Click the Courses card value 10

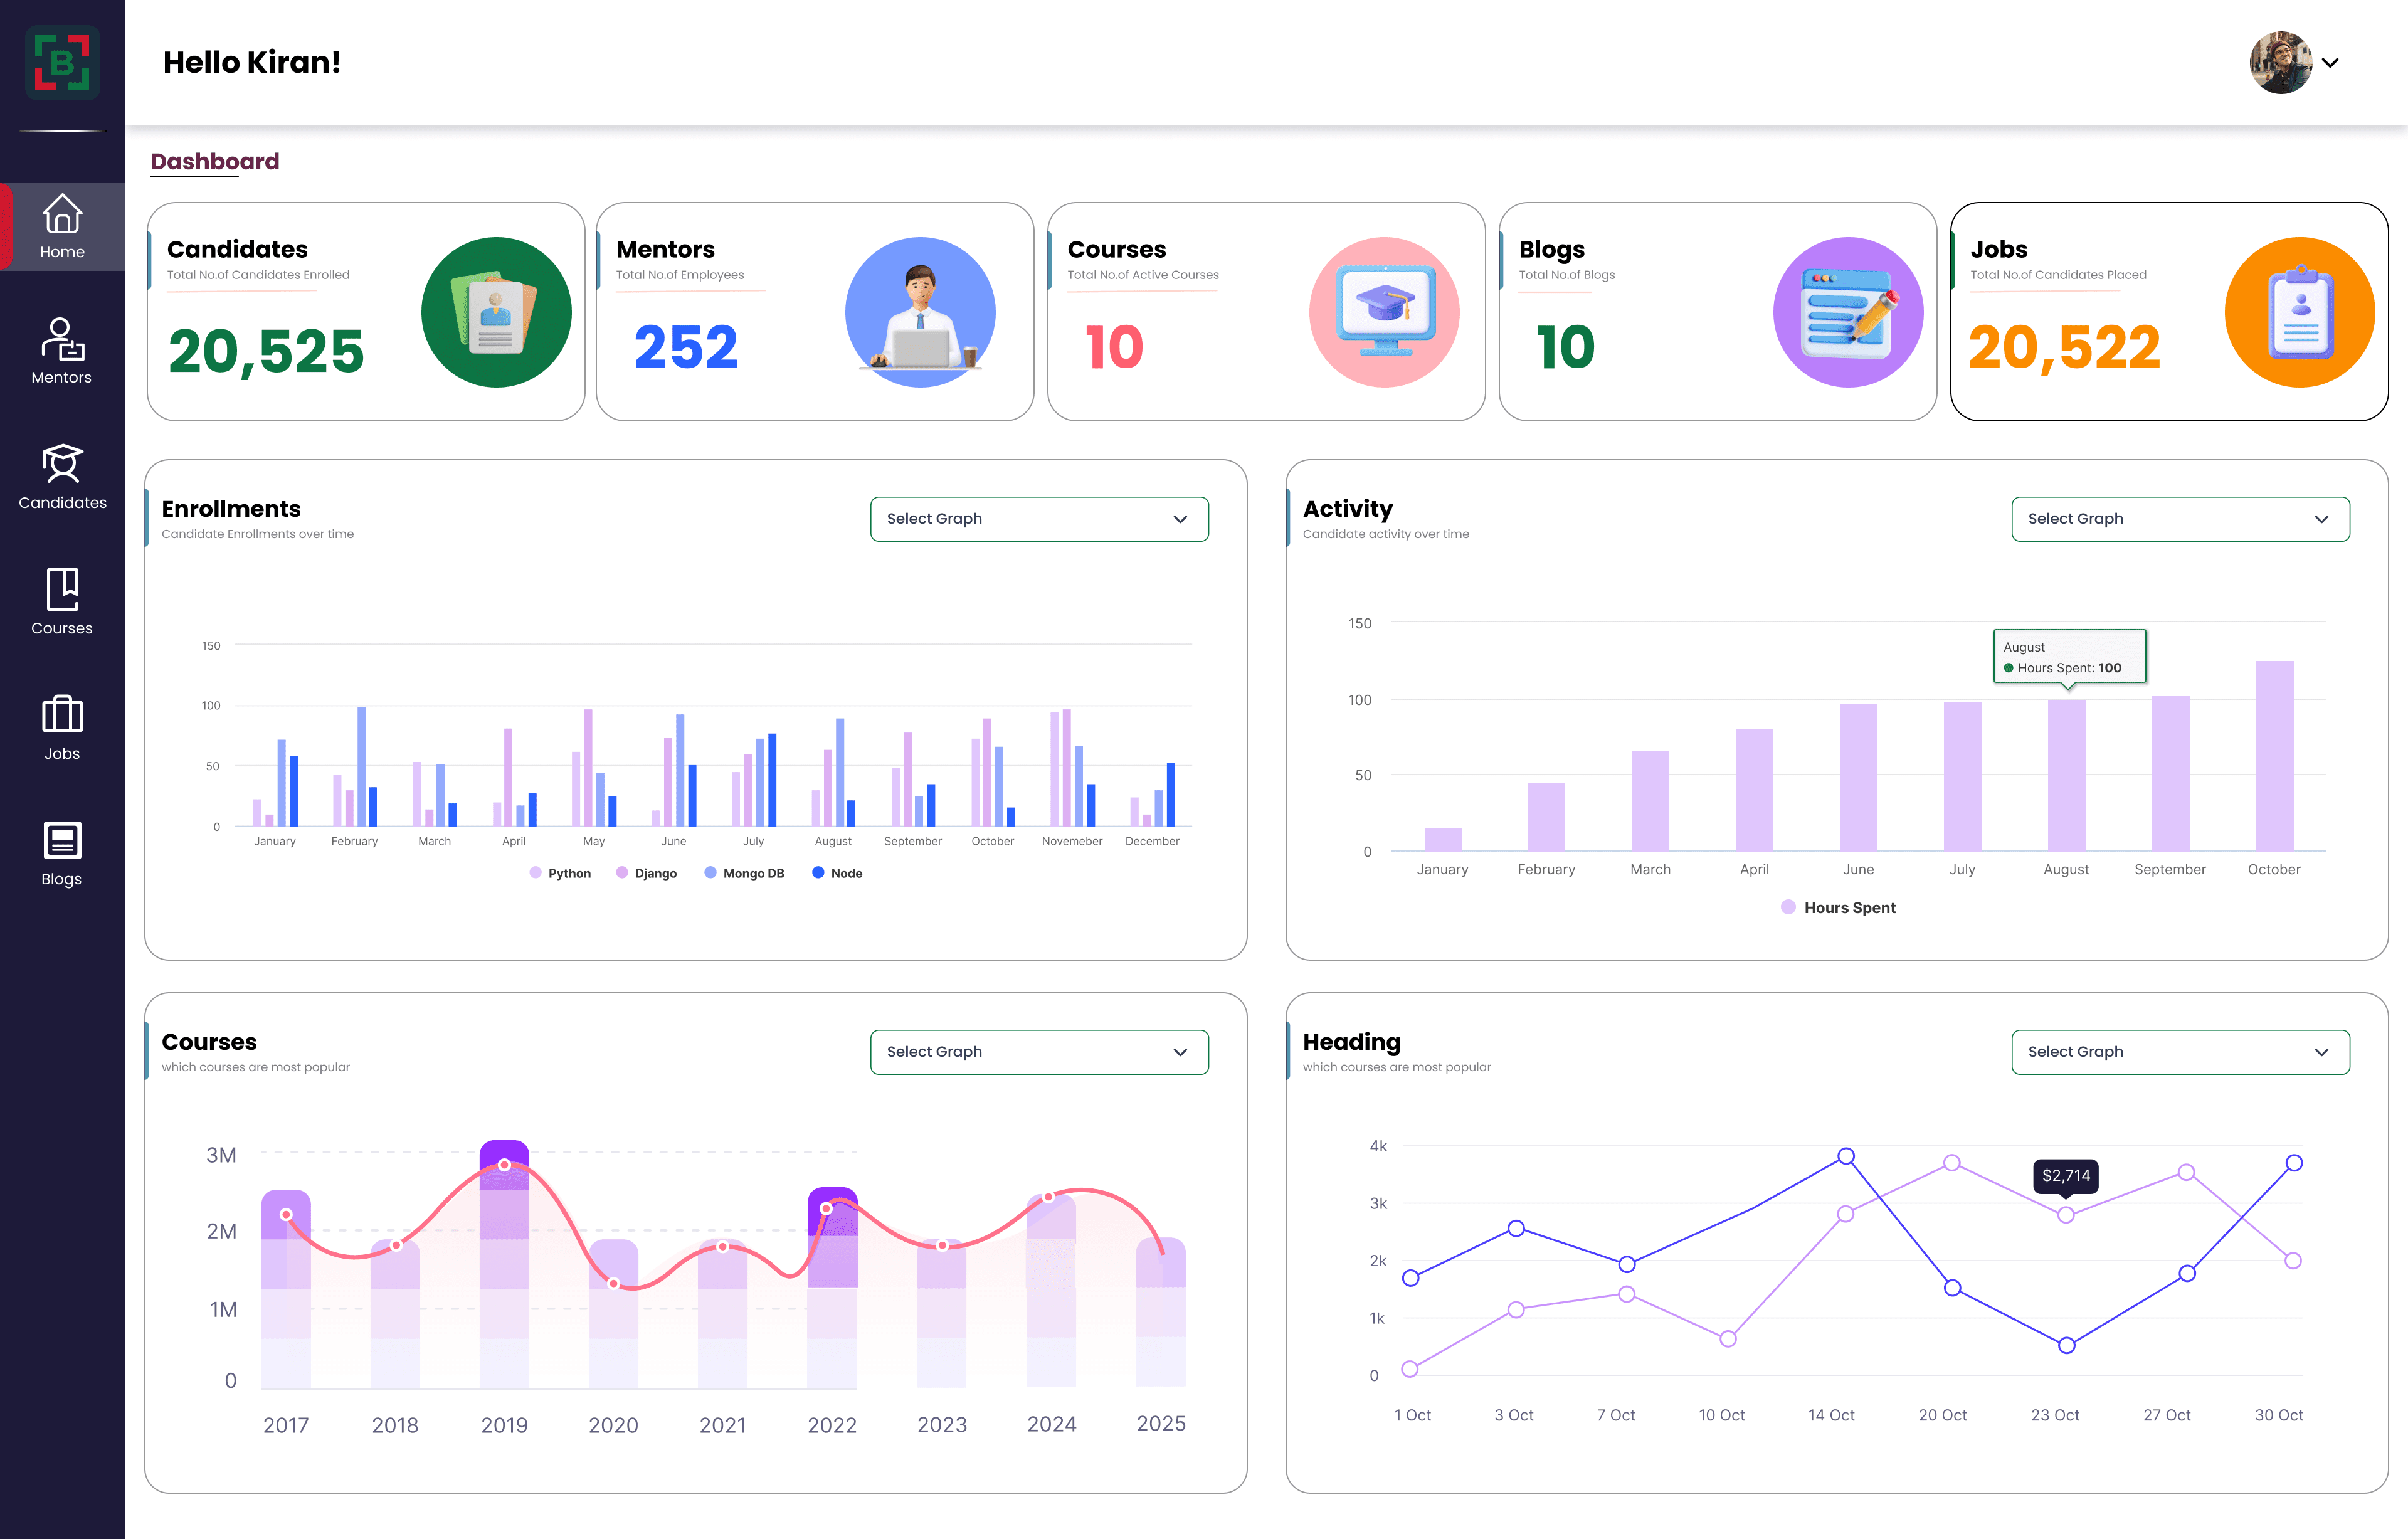(1114, 347)
